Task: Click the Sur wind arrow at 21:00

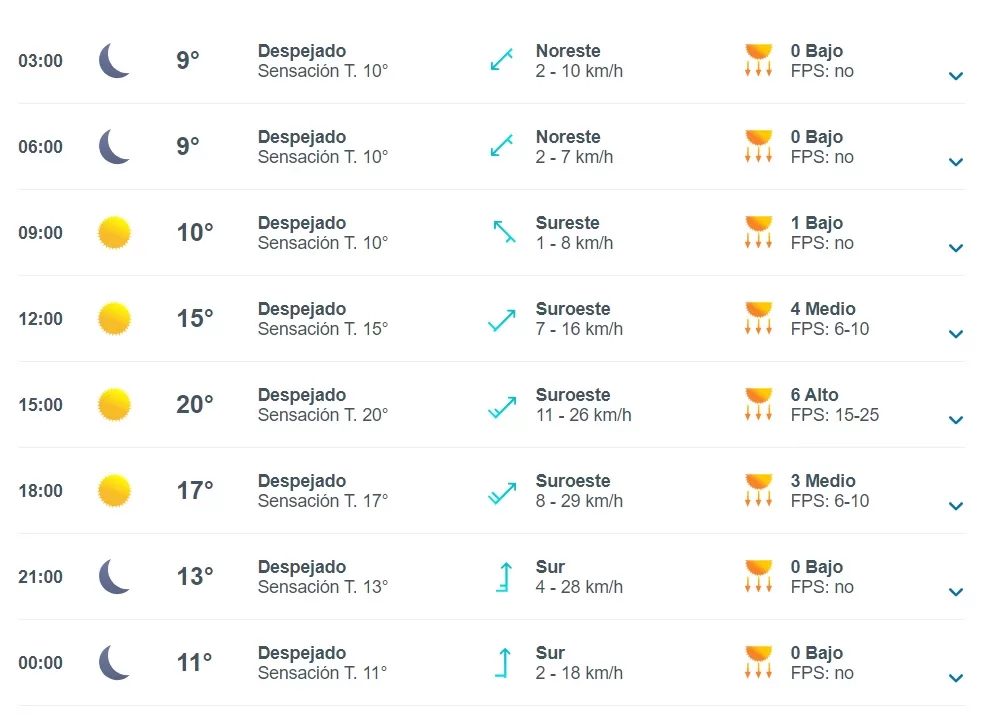Action: pyautogui.click(x=504, y=577)
